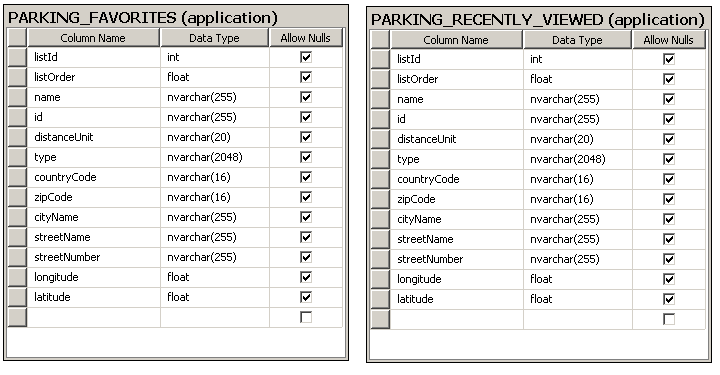Click Column Name header in PARKING_RECENTLY_VIEWED
Viewport: 720px width, 375px height.
click(456, 39)
